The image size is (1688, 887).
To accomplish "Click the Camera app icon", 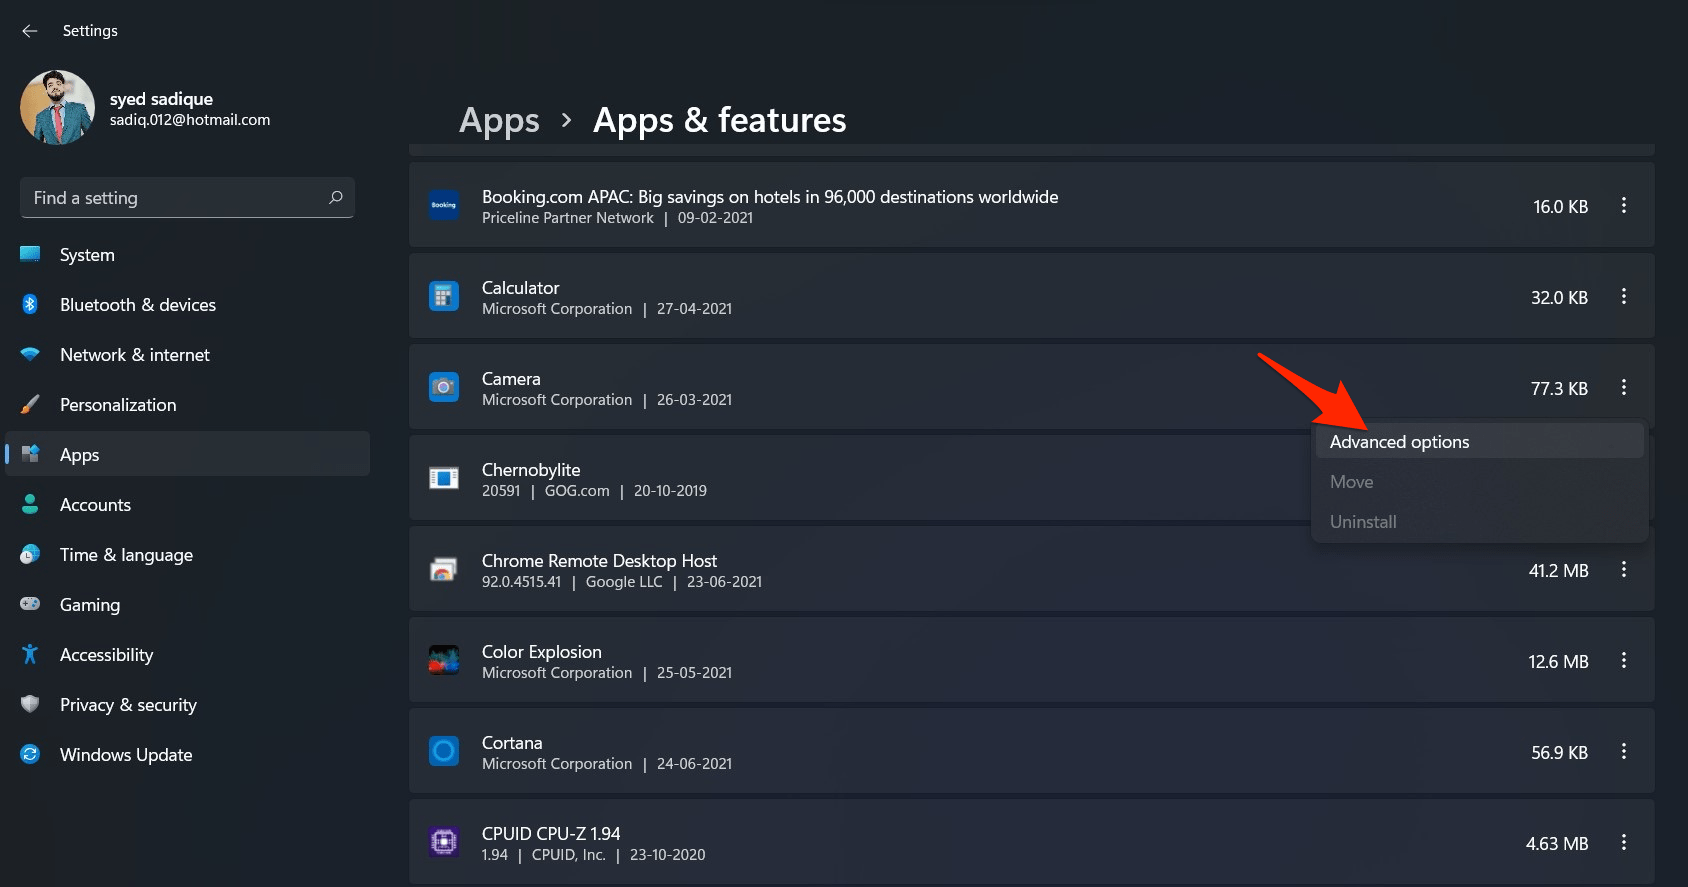I will point(444,387).
